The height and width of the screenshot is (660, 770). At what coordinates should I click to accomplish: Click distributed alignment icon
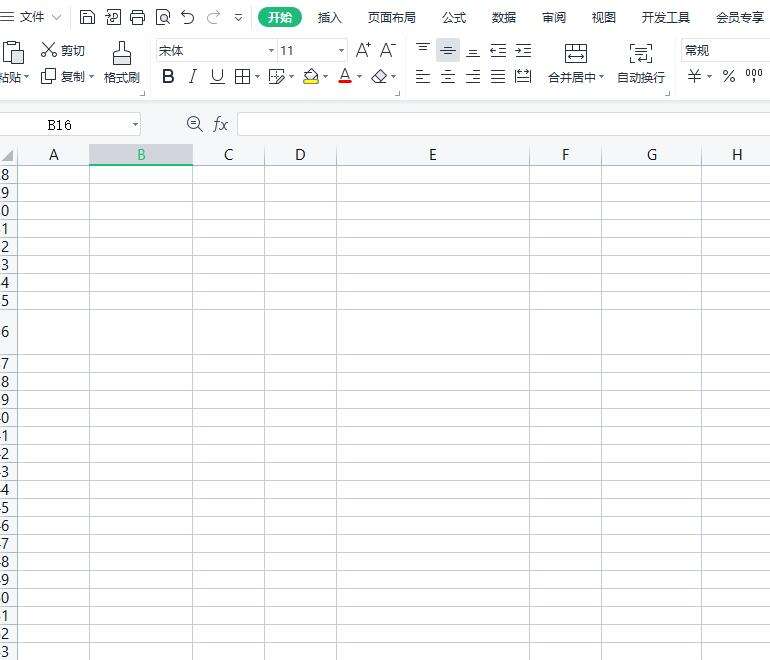click(x=523, y=77)
